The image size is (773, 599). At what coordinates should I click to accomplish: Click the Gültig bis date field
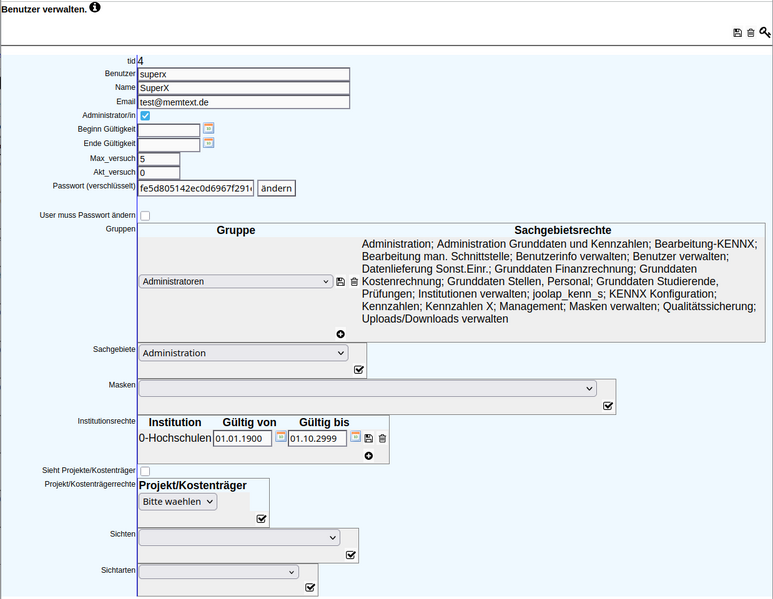point(316,438)
